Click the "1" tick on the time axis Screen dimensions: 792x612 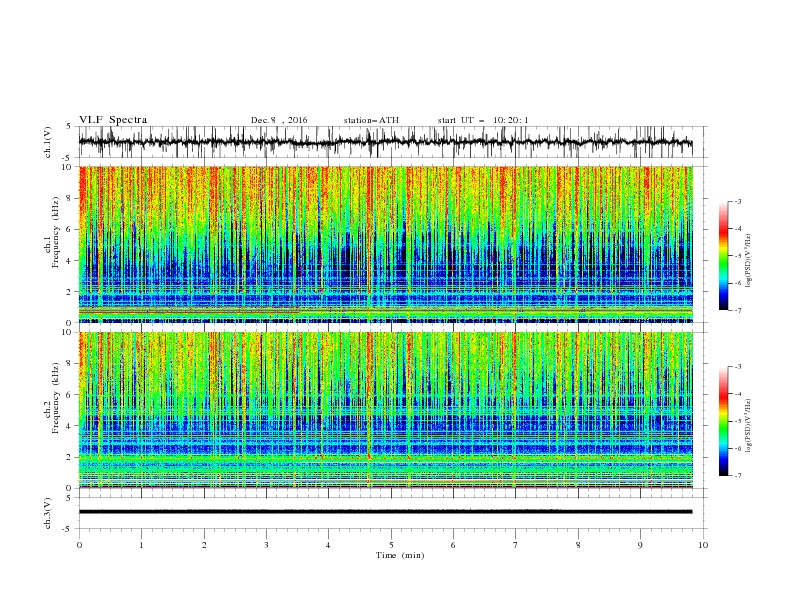tap(141, 545)
